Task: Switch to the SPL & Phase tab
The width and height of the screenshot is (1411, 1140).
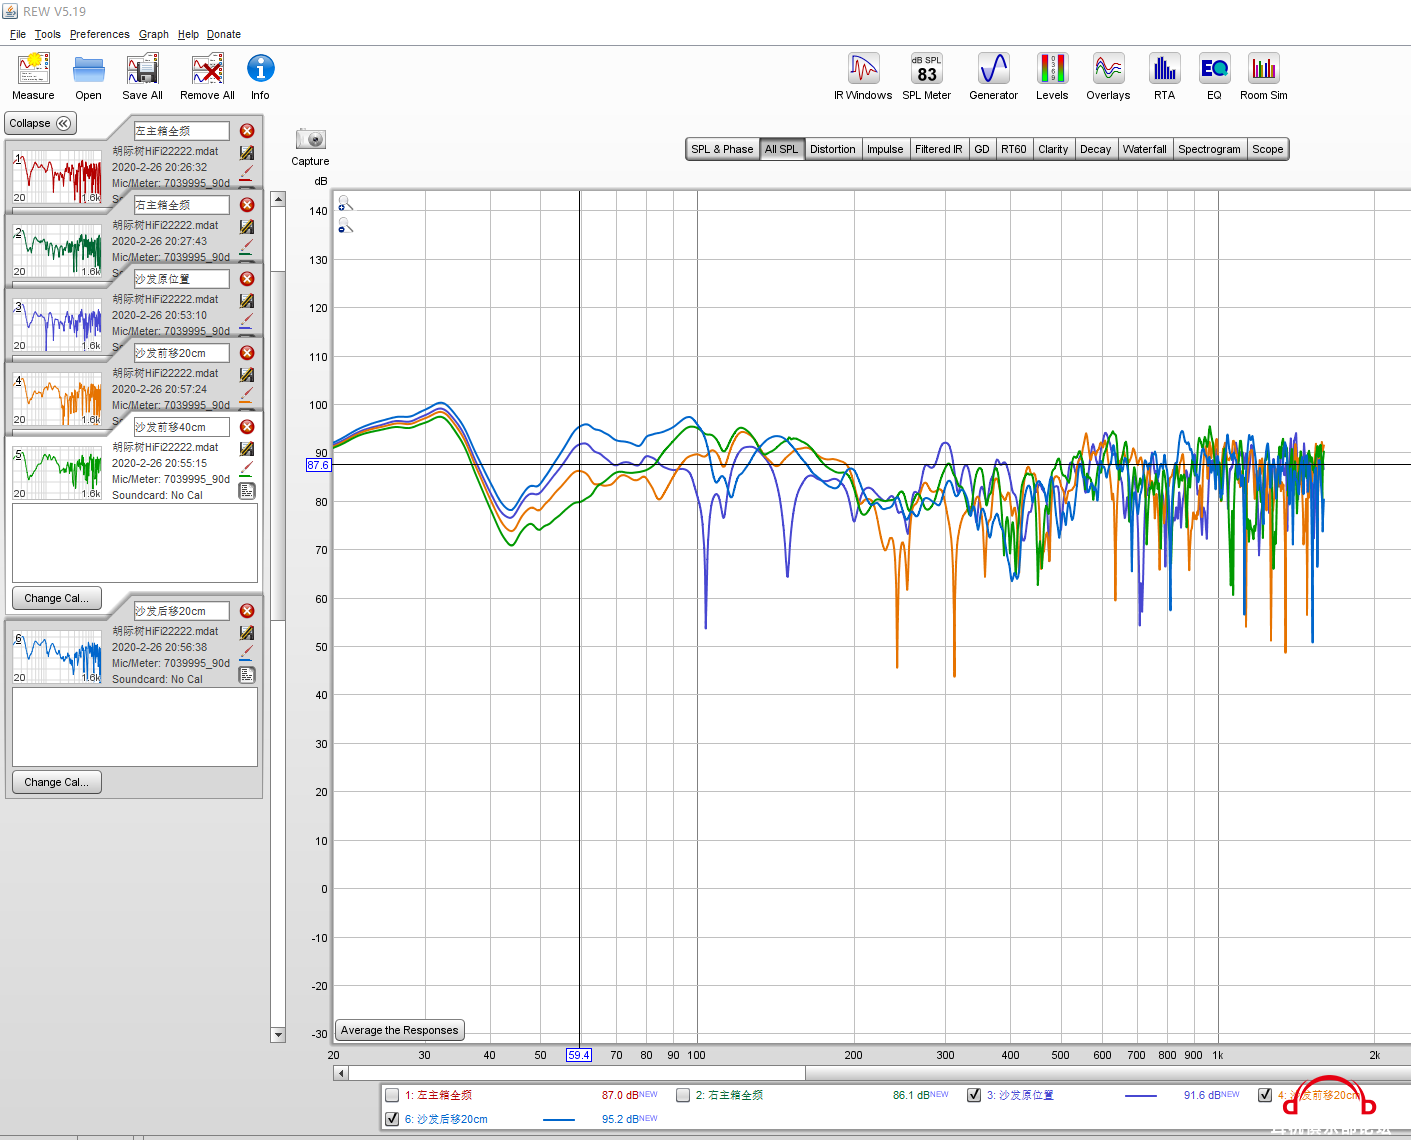Action: click(722, 149)
